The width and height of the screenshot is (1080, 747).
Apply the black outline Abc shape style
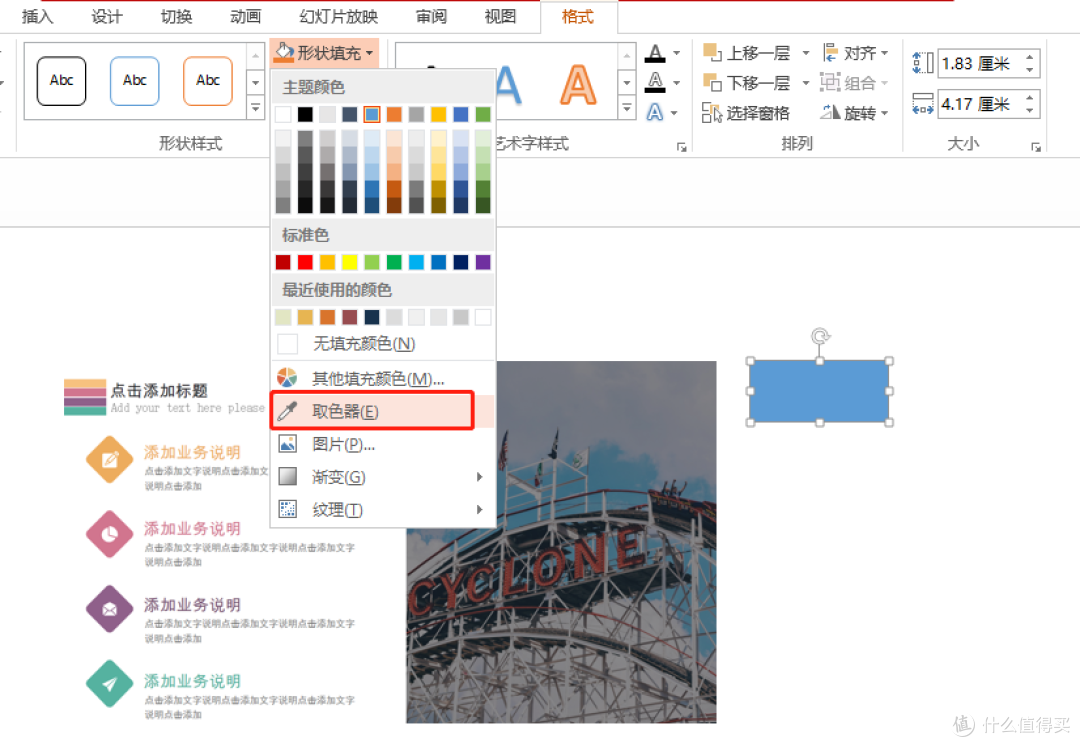tap(61, 81)
